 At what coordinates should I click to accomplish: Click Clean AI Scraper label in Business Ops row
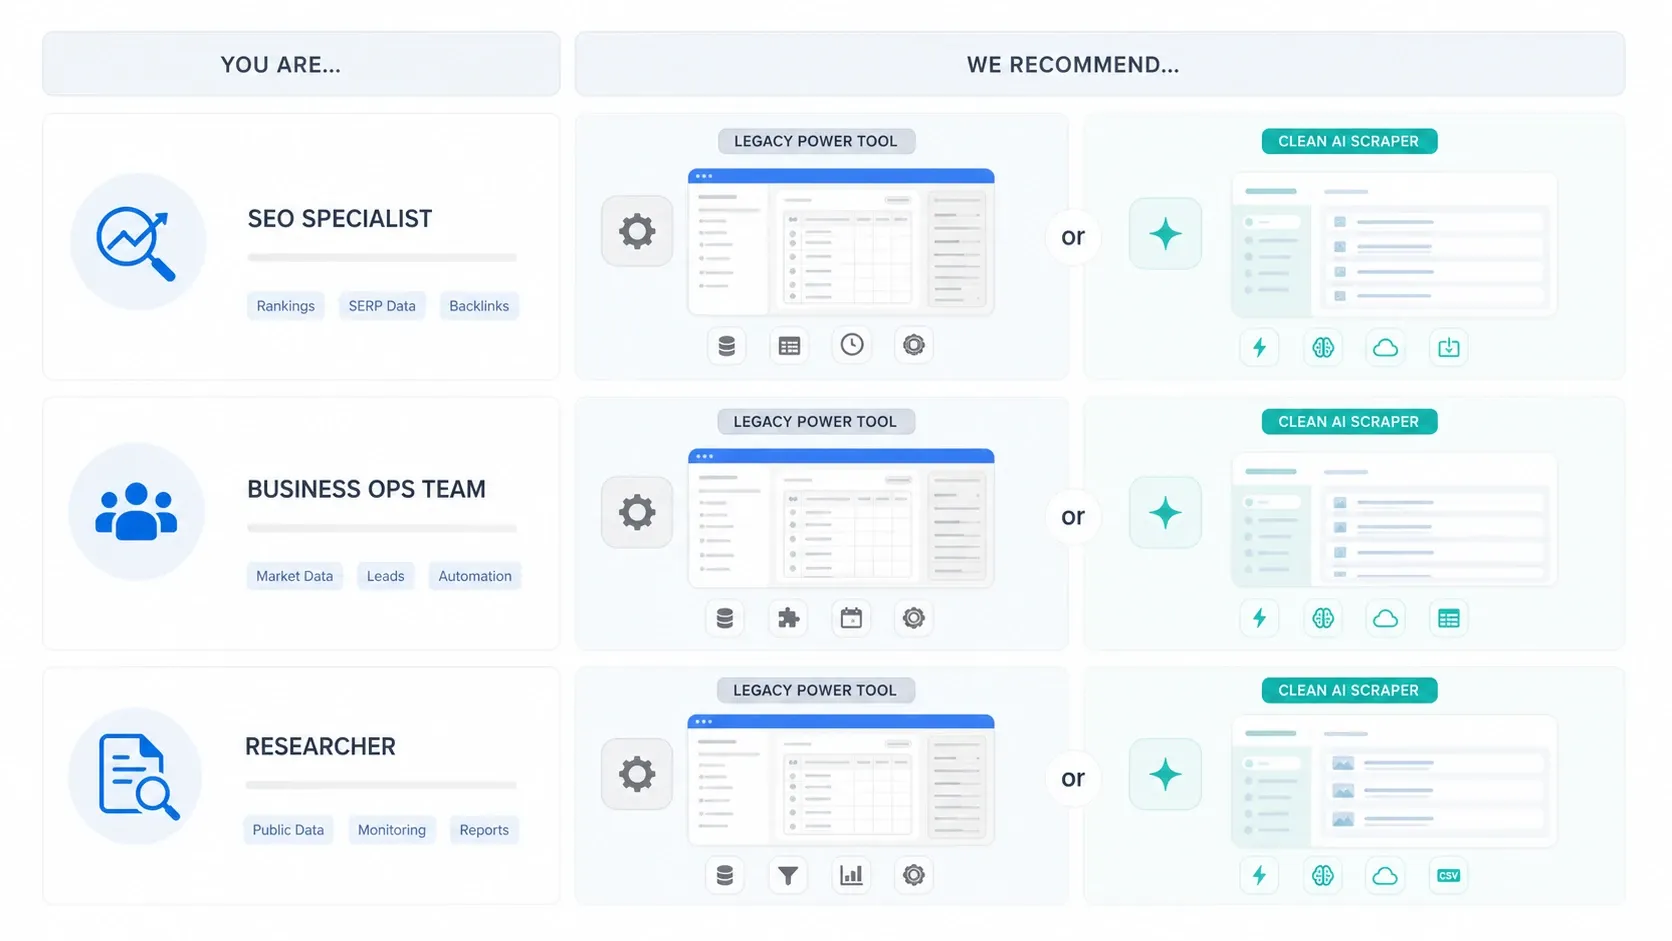[1349, 422]
